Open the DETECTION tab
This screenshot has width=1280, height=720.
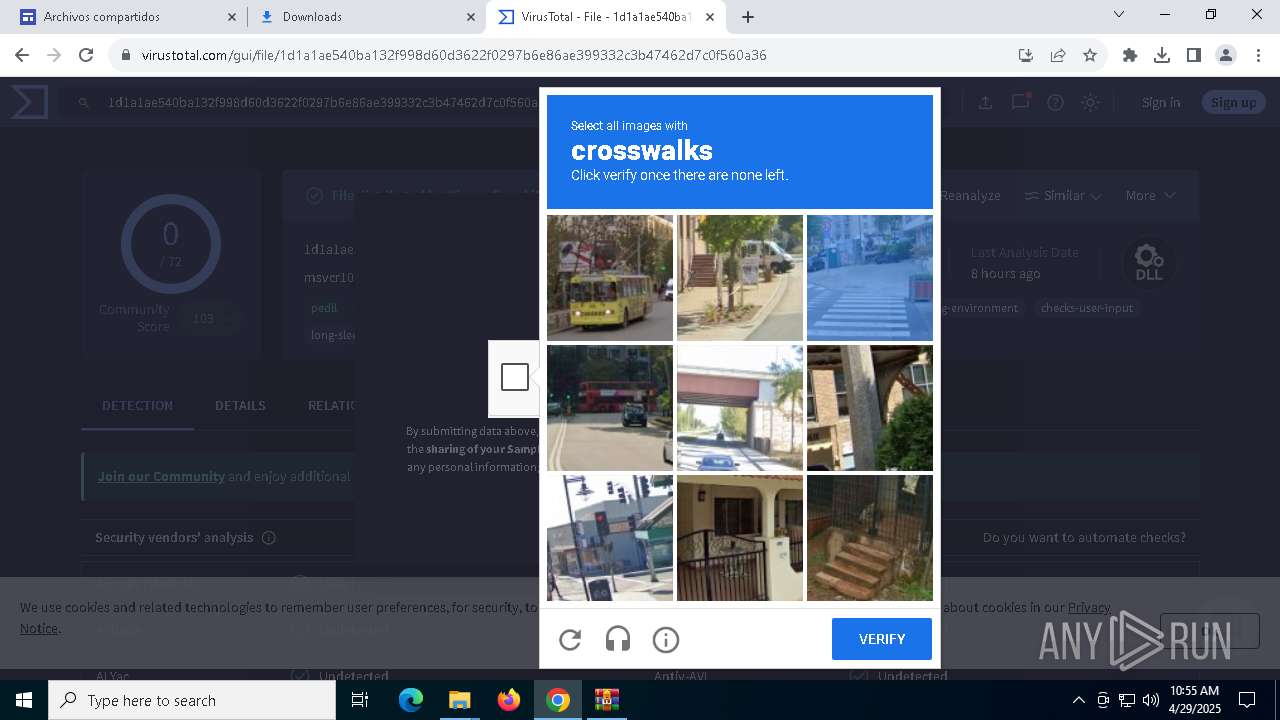click(137, 405)
